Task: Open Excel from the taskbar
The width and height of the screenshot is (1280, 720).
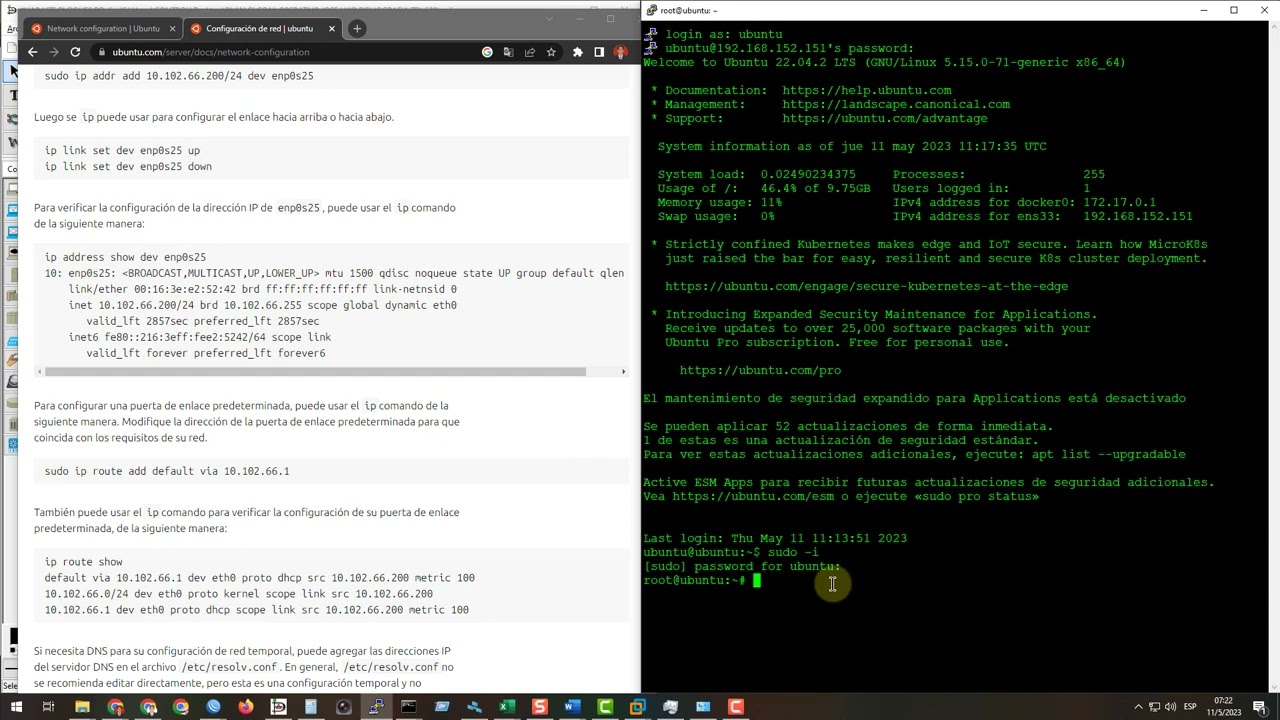Action: click(x=507, y=707)
